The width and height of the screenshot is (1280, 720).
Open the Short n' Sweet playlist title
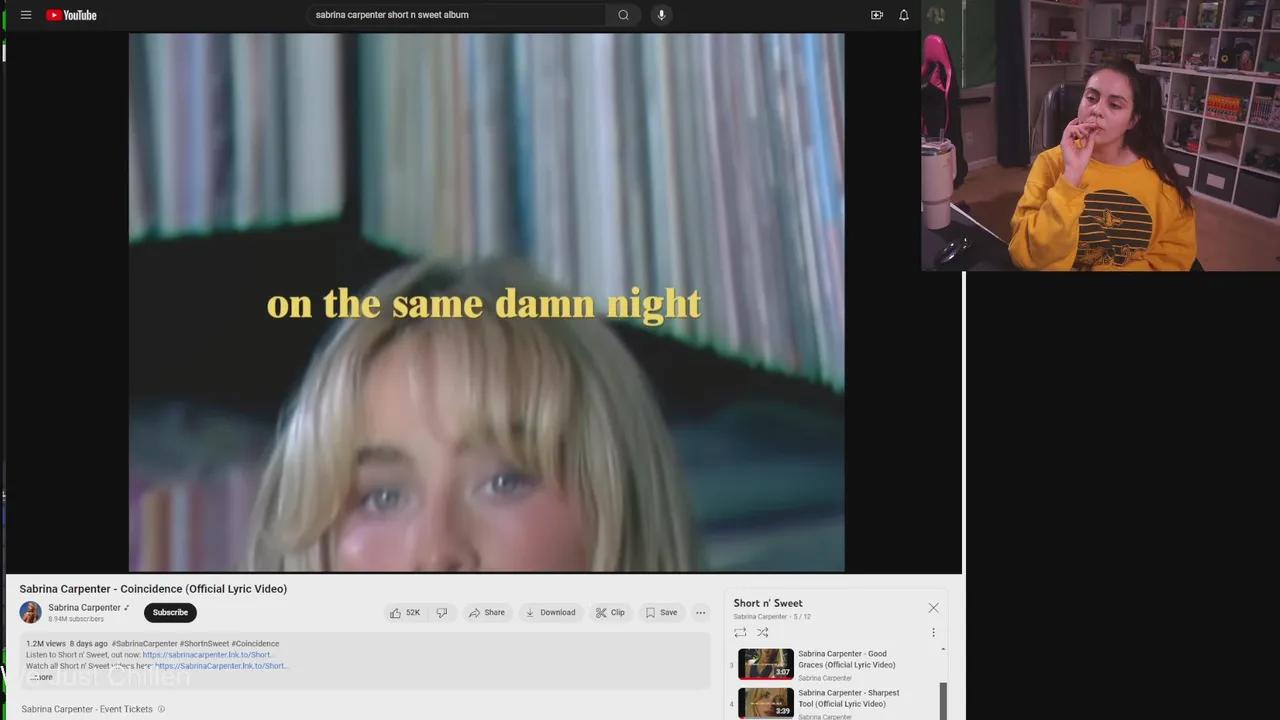(x=768, y=603)
